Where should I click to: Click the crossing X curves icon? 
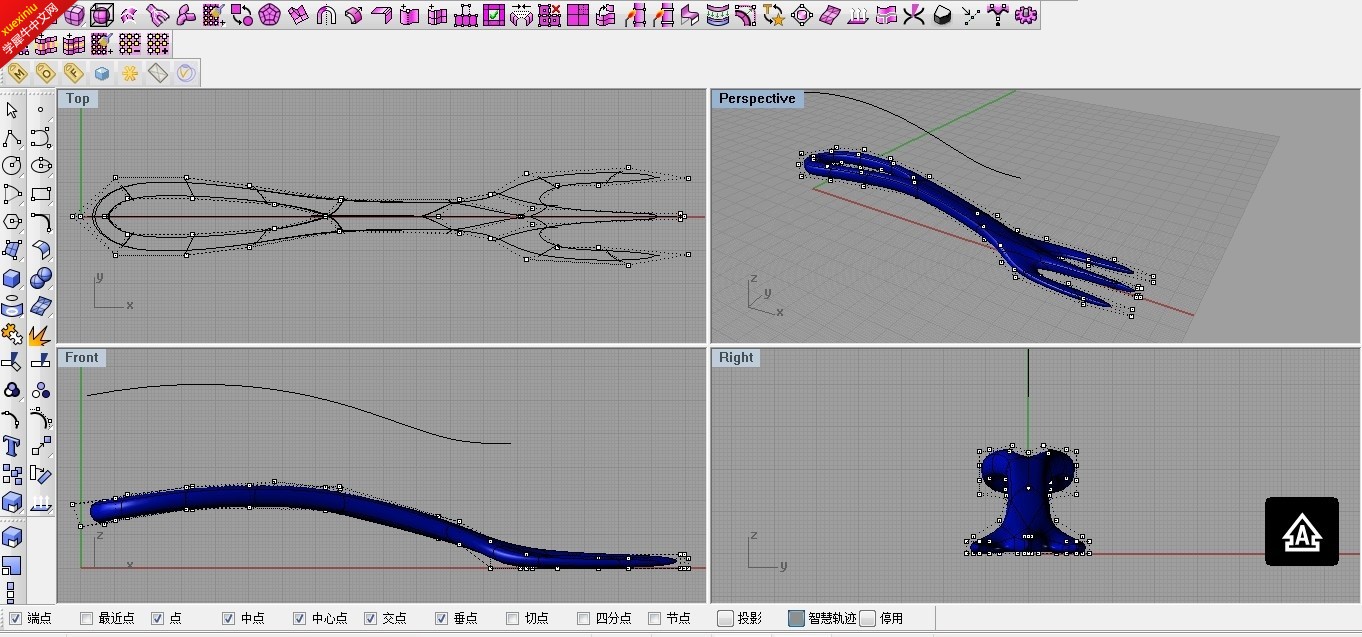(914, 15)
